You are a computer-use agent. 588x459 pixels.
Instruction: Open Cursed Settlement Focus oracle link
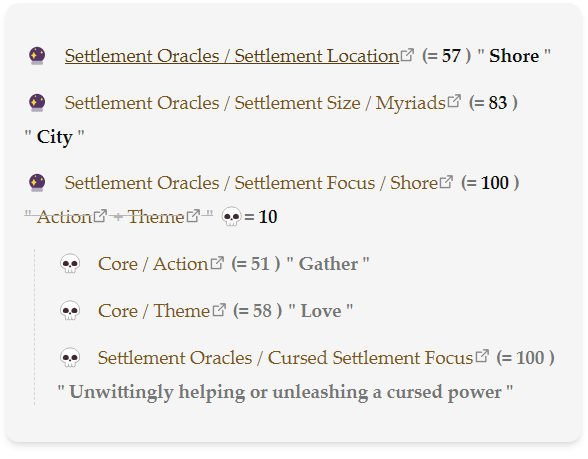[x=285, y=358]
